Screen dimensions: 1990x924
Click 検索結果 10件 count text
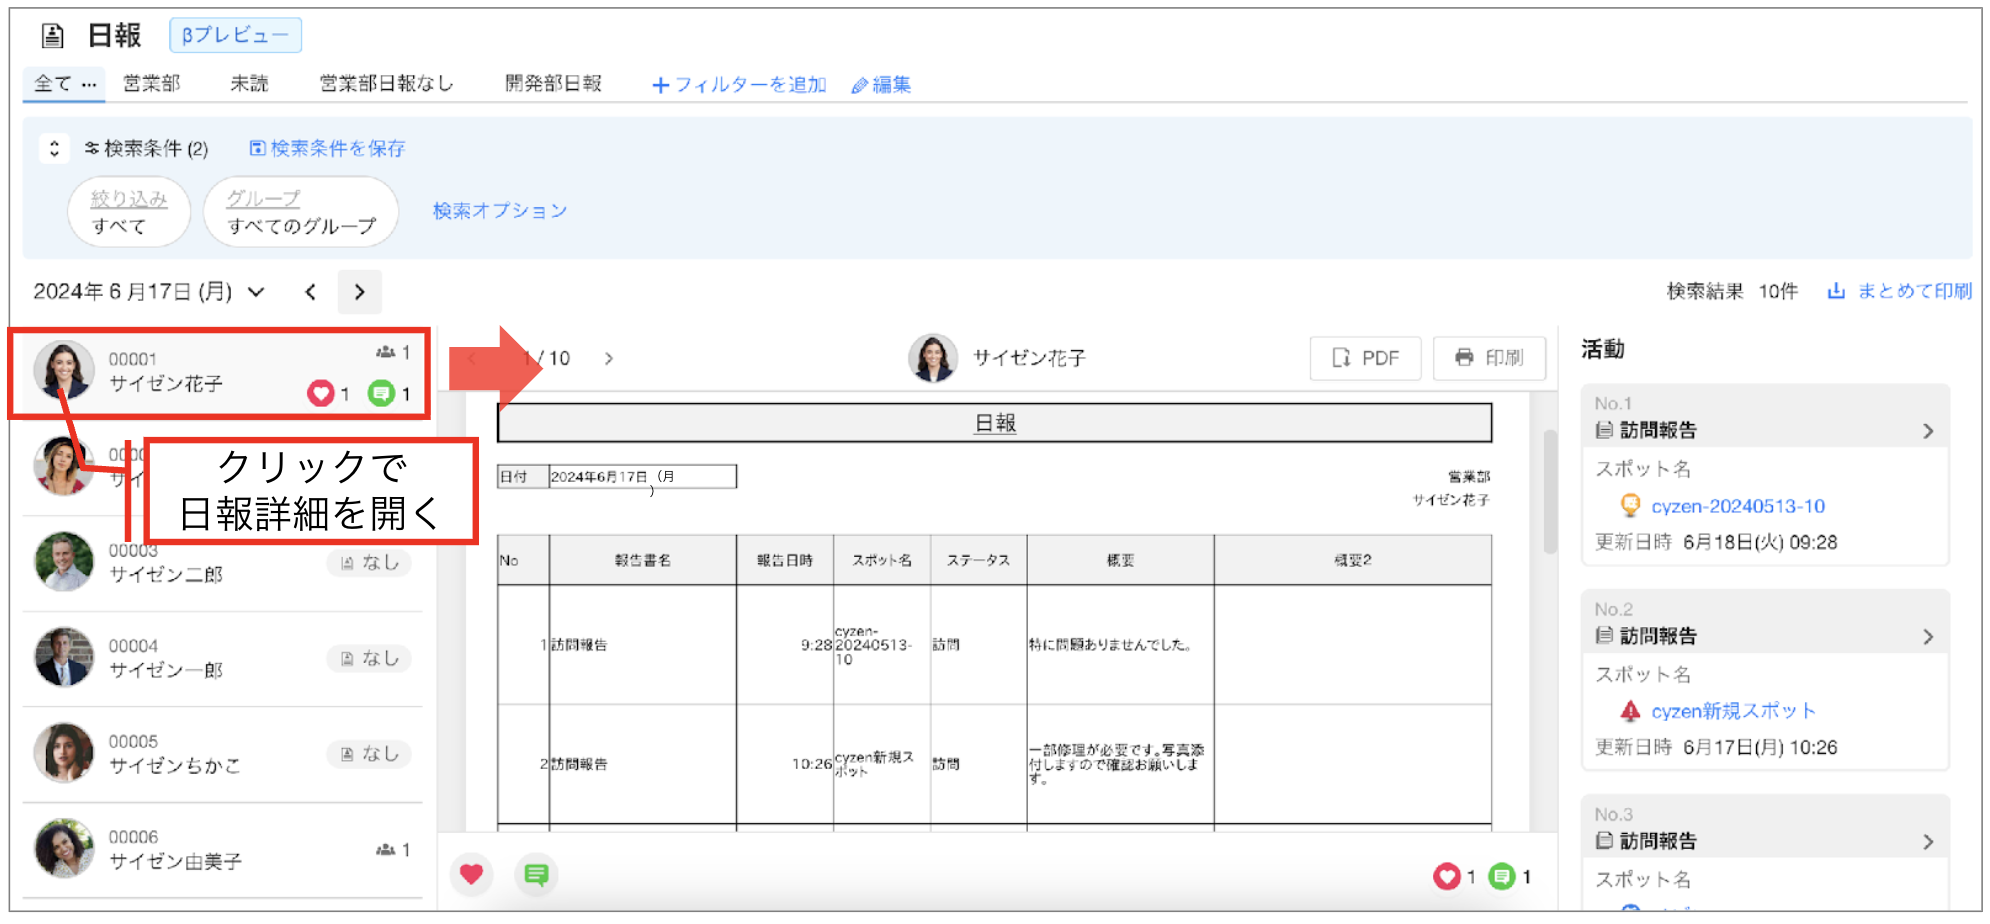(1732, 291)
